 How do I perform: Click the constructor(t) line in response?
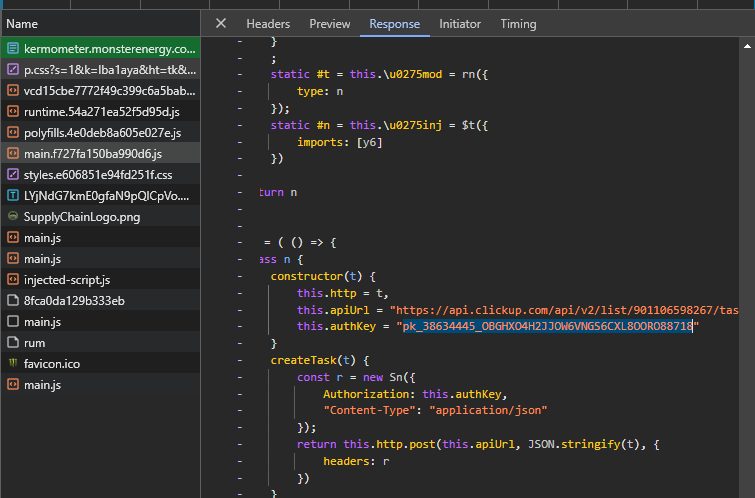(x=323, y=276)
